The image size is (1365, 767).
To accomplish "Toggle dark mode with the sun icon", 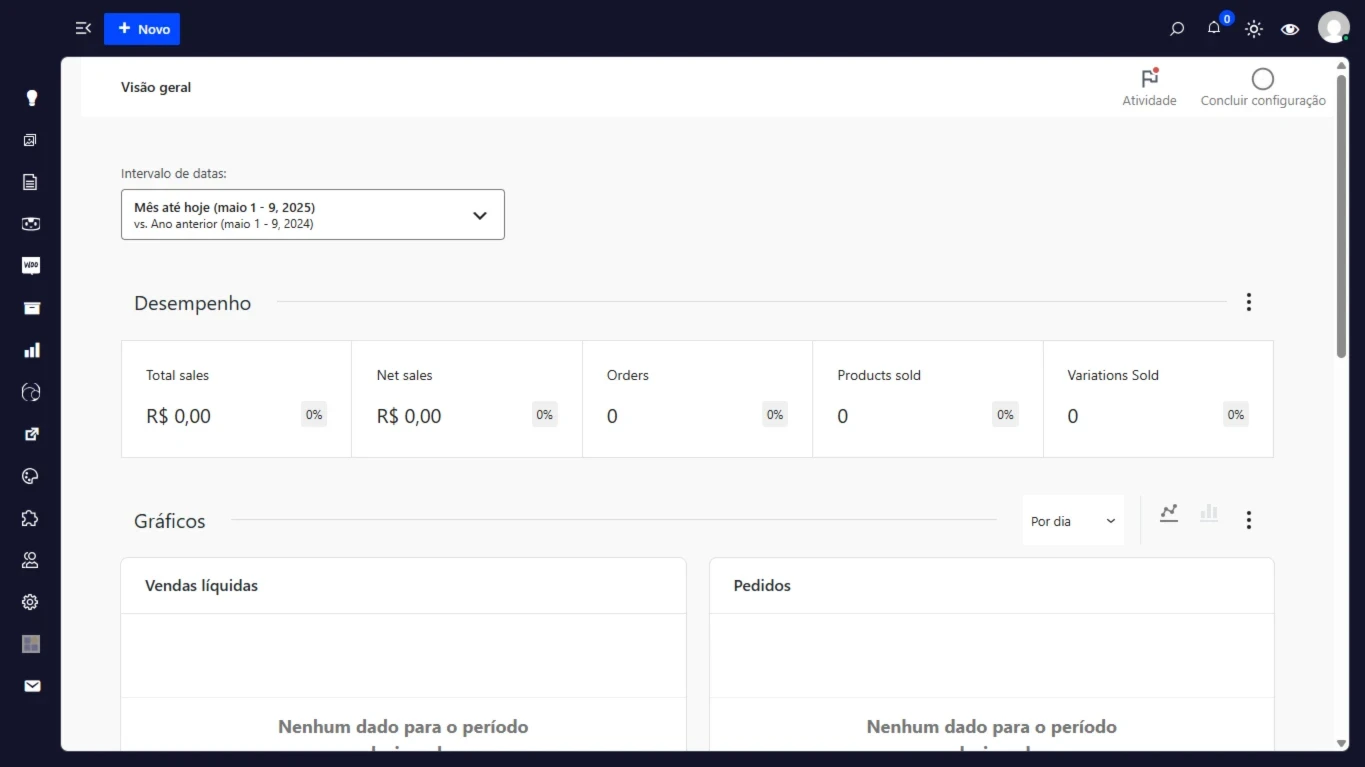I will click(x=1253, y=29).
